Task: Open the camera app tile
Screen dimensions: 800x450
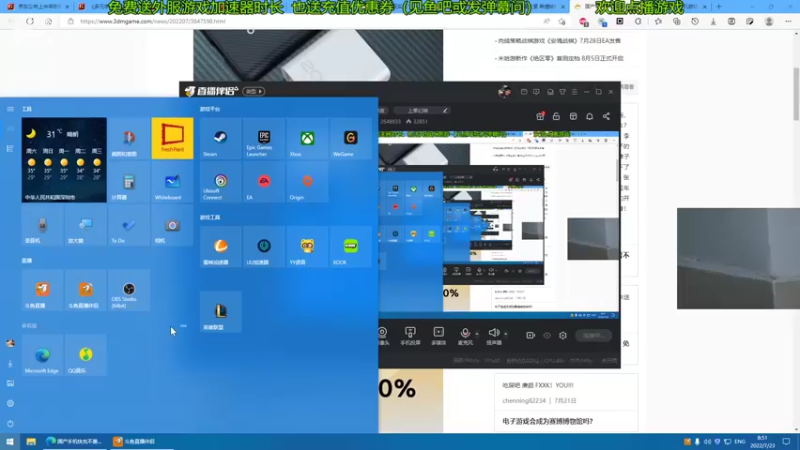Action: coord(172,225)
